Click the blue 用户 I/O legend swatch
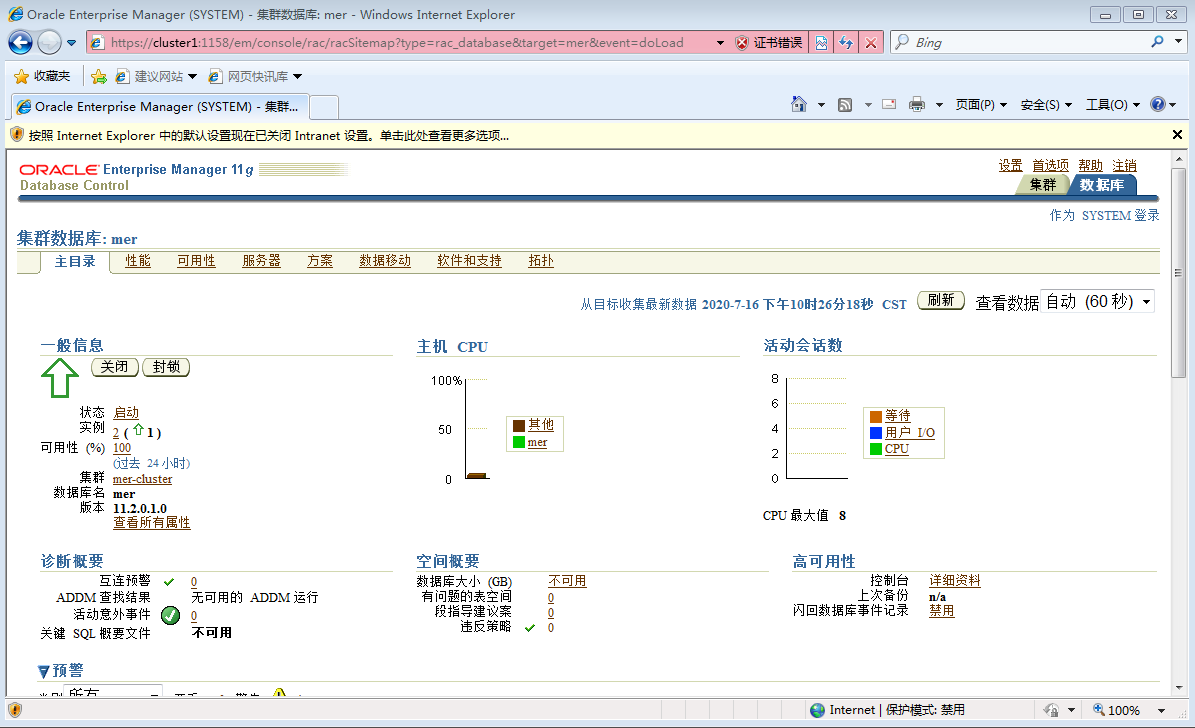This screenshot has height=728, width=1195. point(876,433)
